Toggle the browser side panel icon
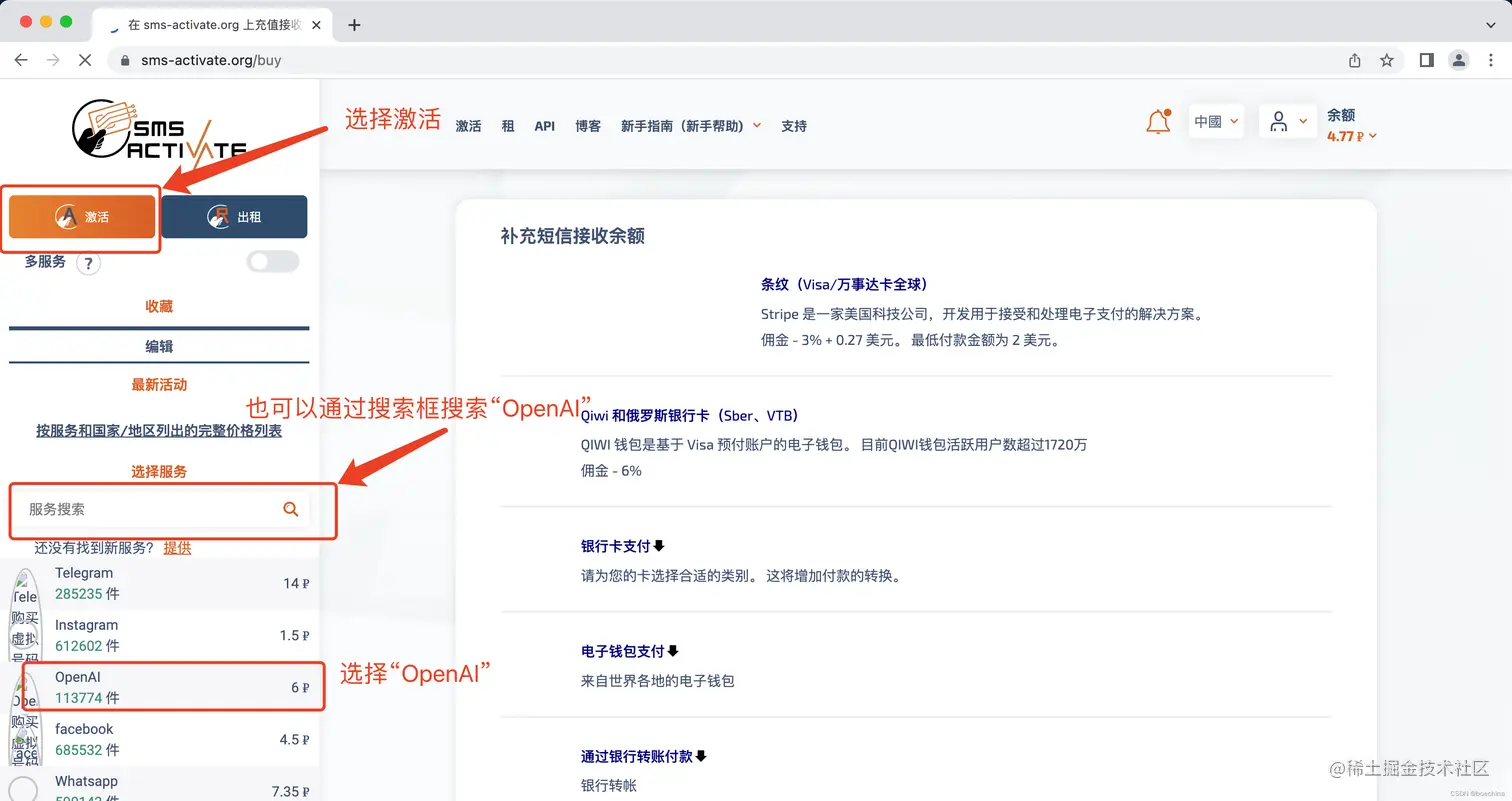Screen dimensions: 1512x801 click(x=1427, y=60)
